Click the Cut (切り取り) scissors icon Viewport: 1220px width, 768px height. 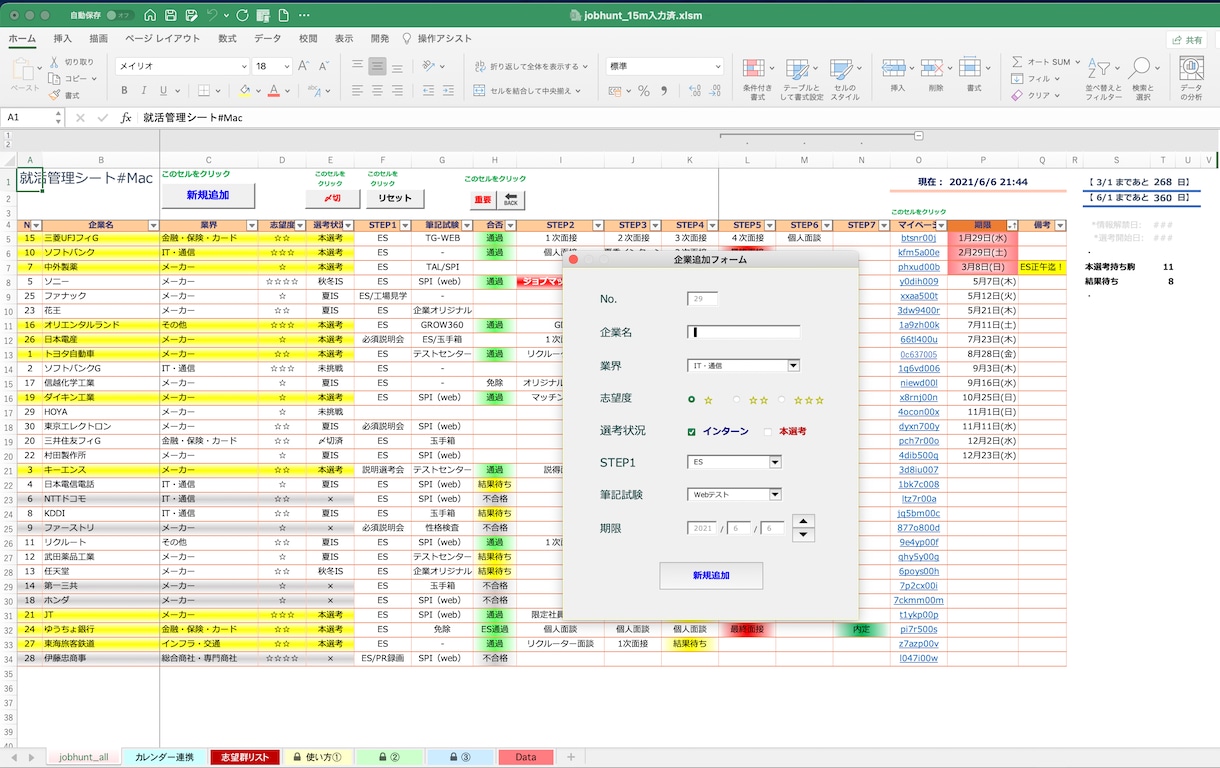point(54,62)
